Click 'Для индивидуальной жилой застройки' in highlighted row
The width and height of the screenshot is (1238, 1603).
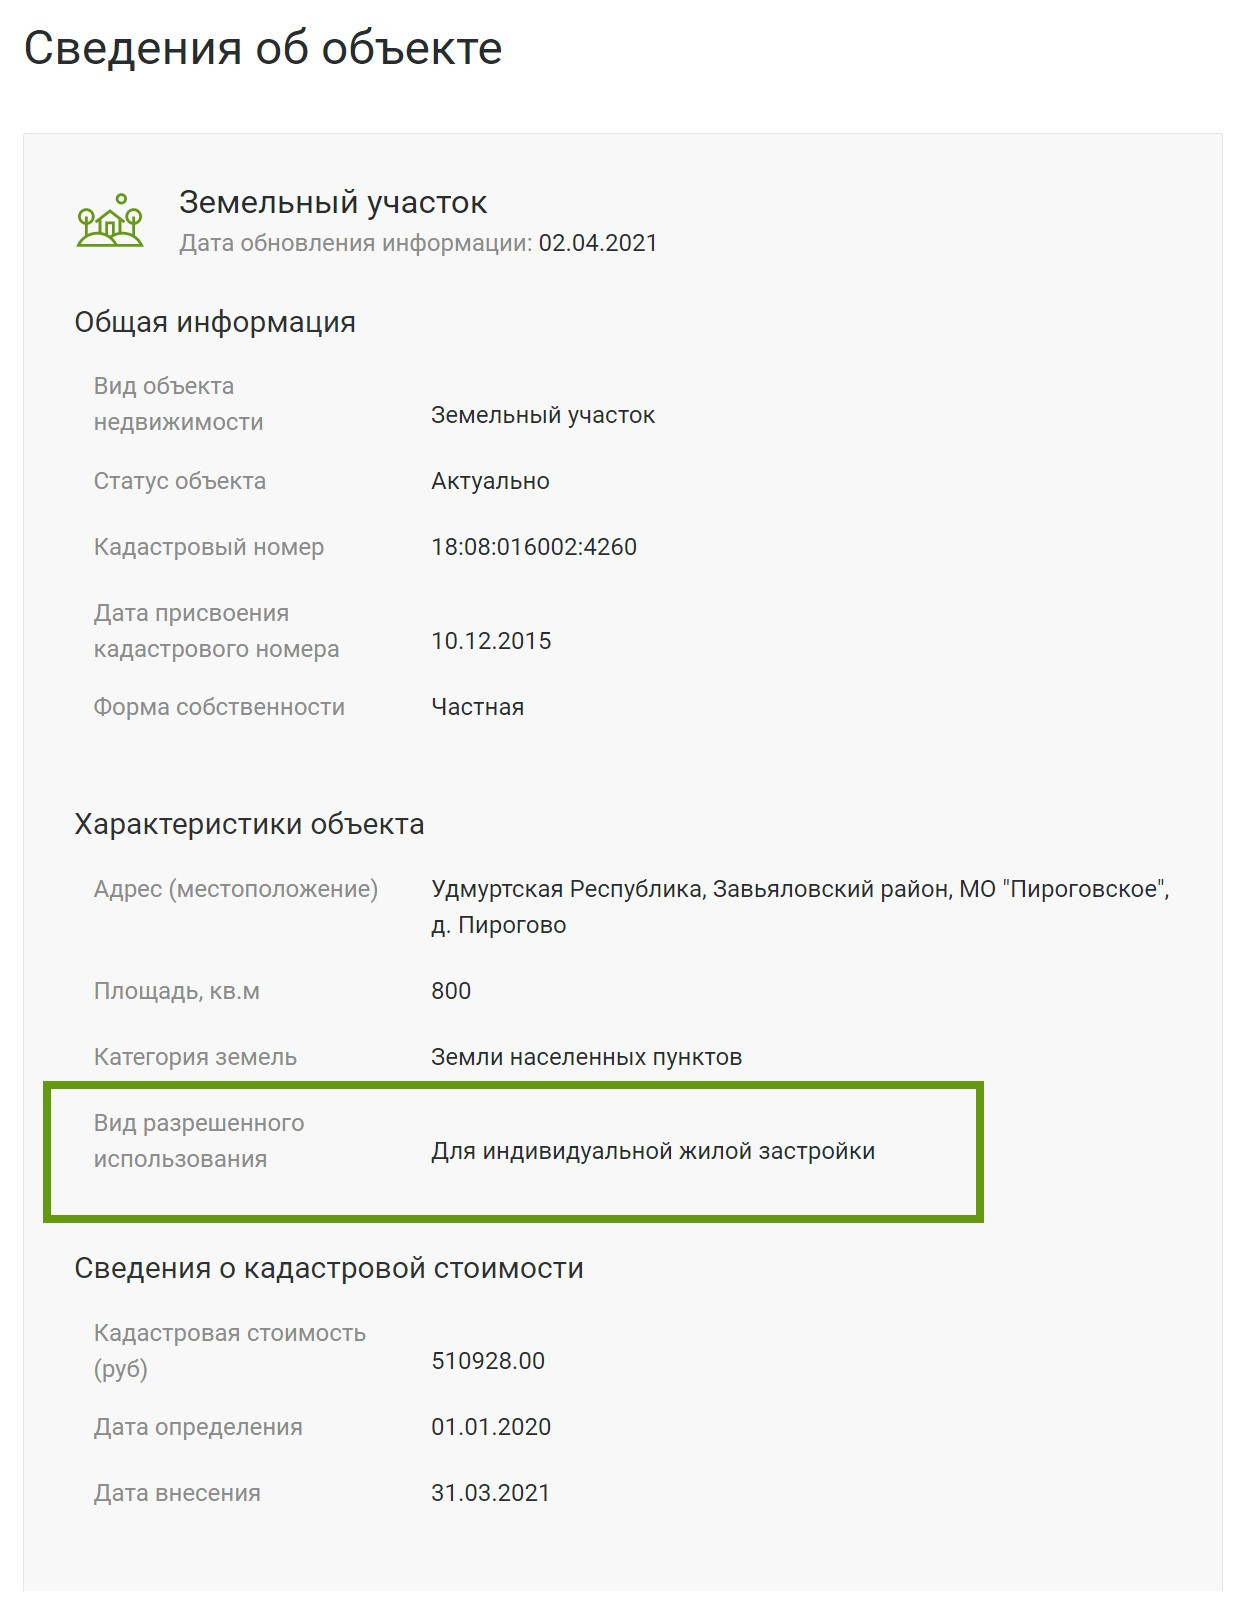(653, 1151)
